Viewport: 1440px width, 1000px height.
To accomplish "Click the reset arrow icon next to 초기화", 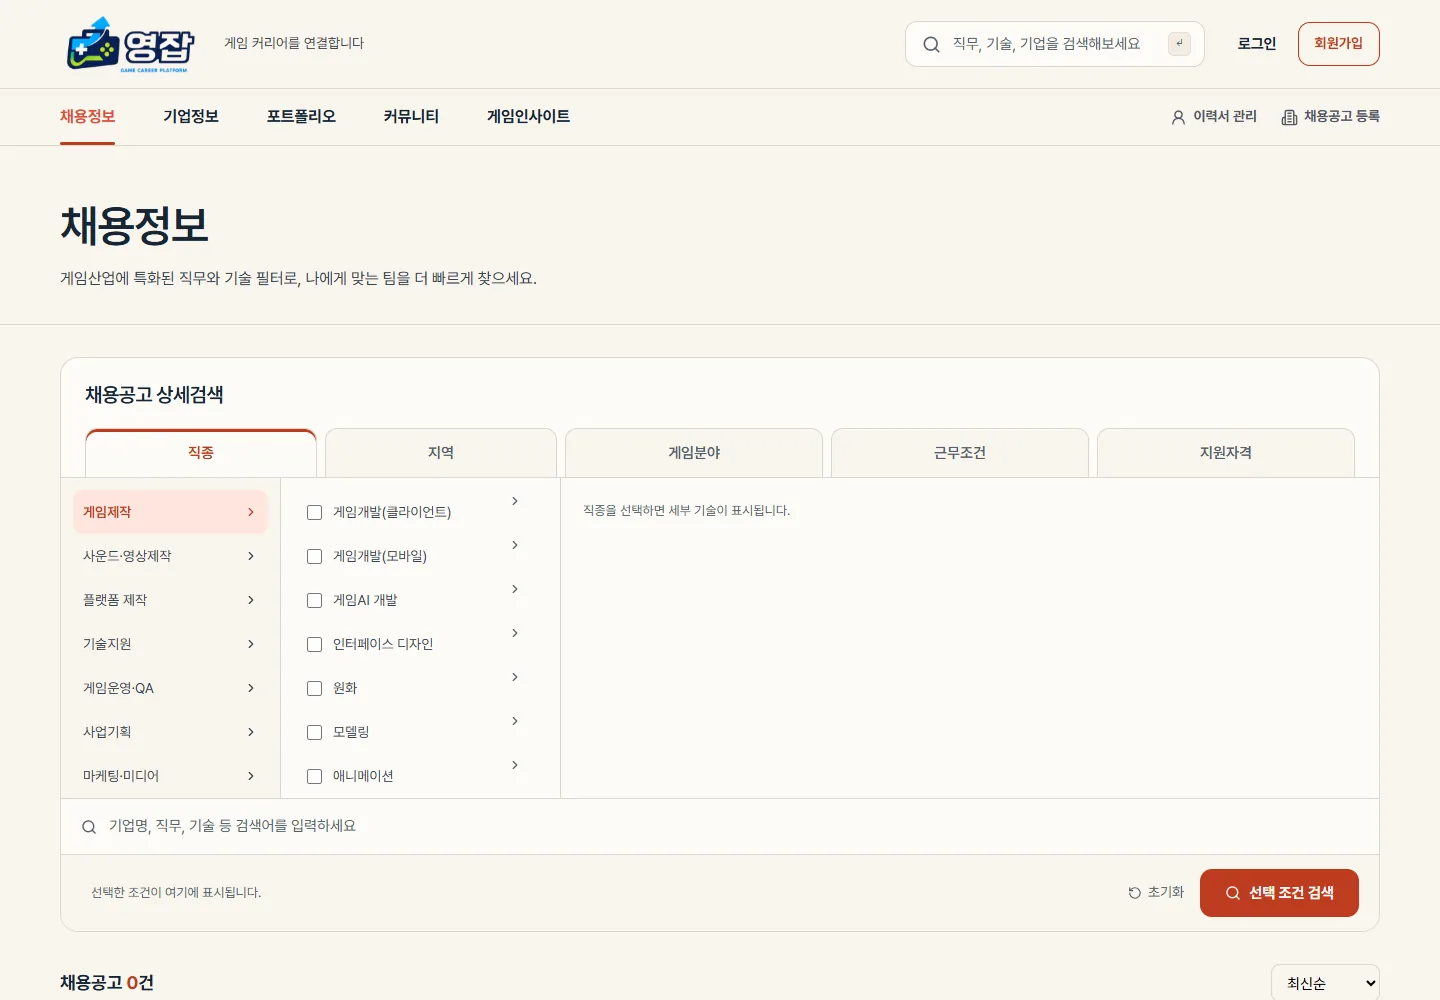I will pos(1134,893).
